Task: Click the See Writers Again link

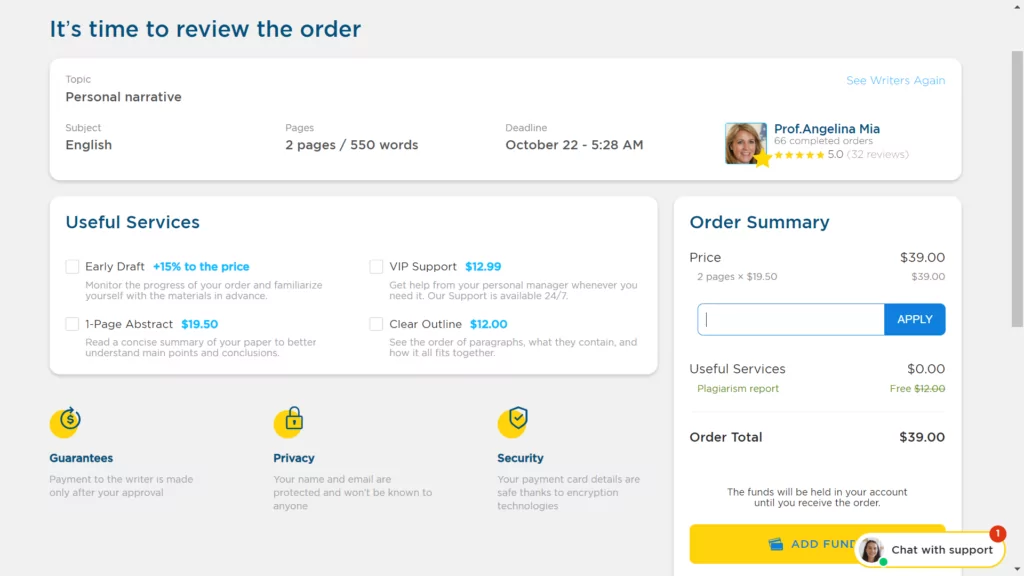Action: click(895, 80)
